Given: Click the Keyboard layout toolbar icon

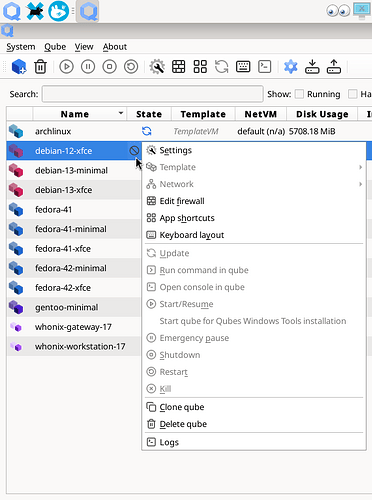Looking at the screenshot, I should coord(243,67).
